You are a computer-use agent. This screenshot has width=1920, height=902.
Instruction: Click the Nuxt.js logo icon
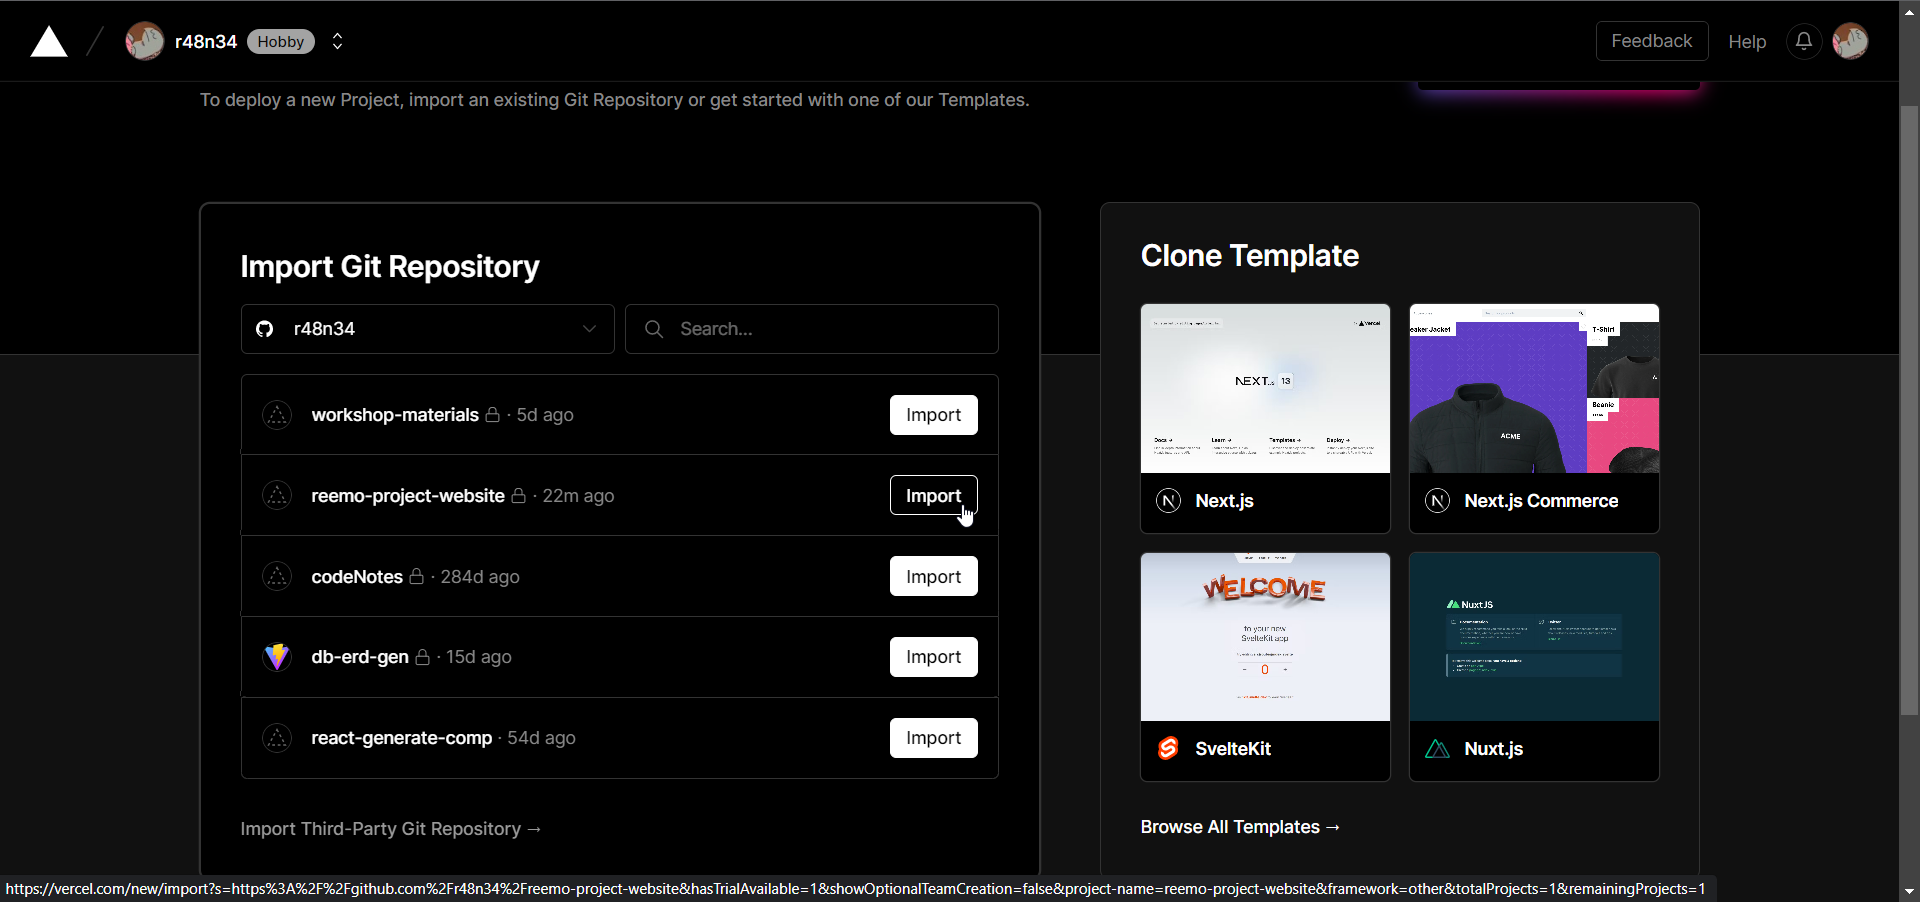click(1437, 749)
